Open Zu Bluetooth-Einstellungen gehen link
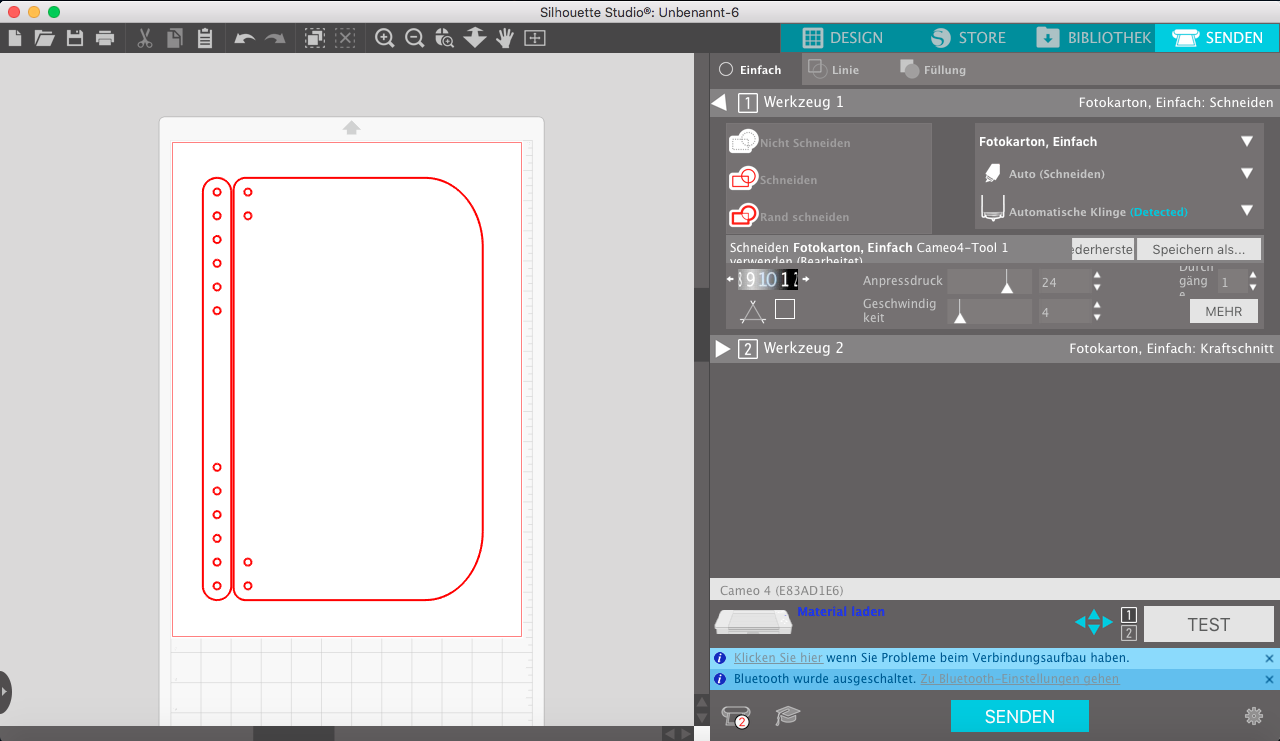Screen dimensions: 1280x741 click(x=1019, y=679)
